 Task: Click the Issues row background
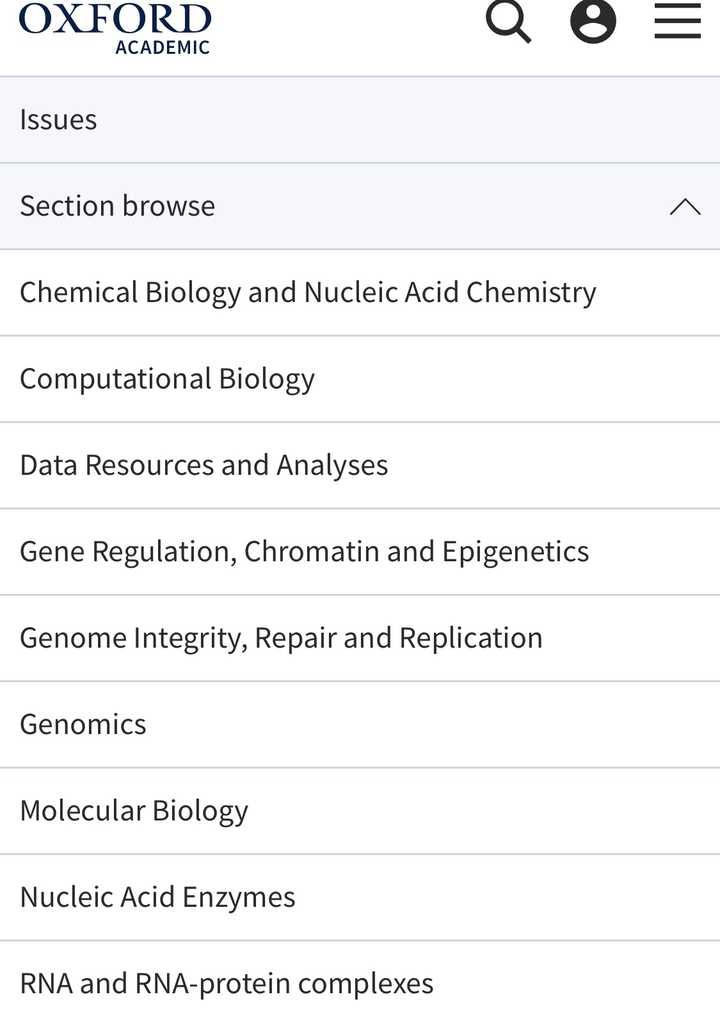pos(360,119)
